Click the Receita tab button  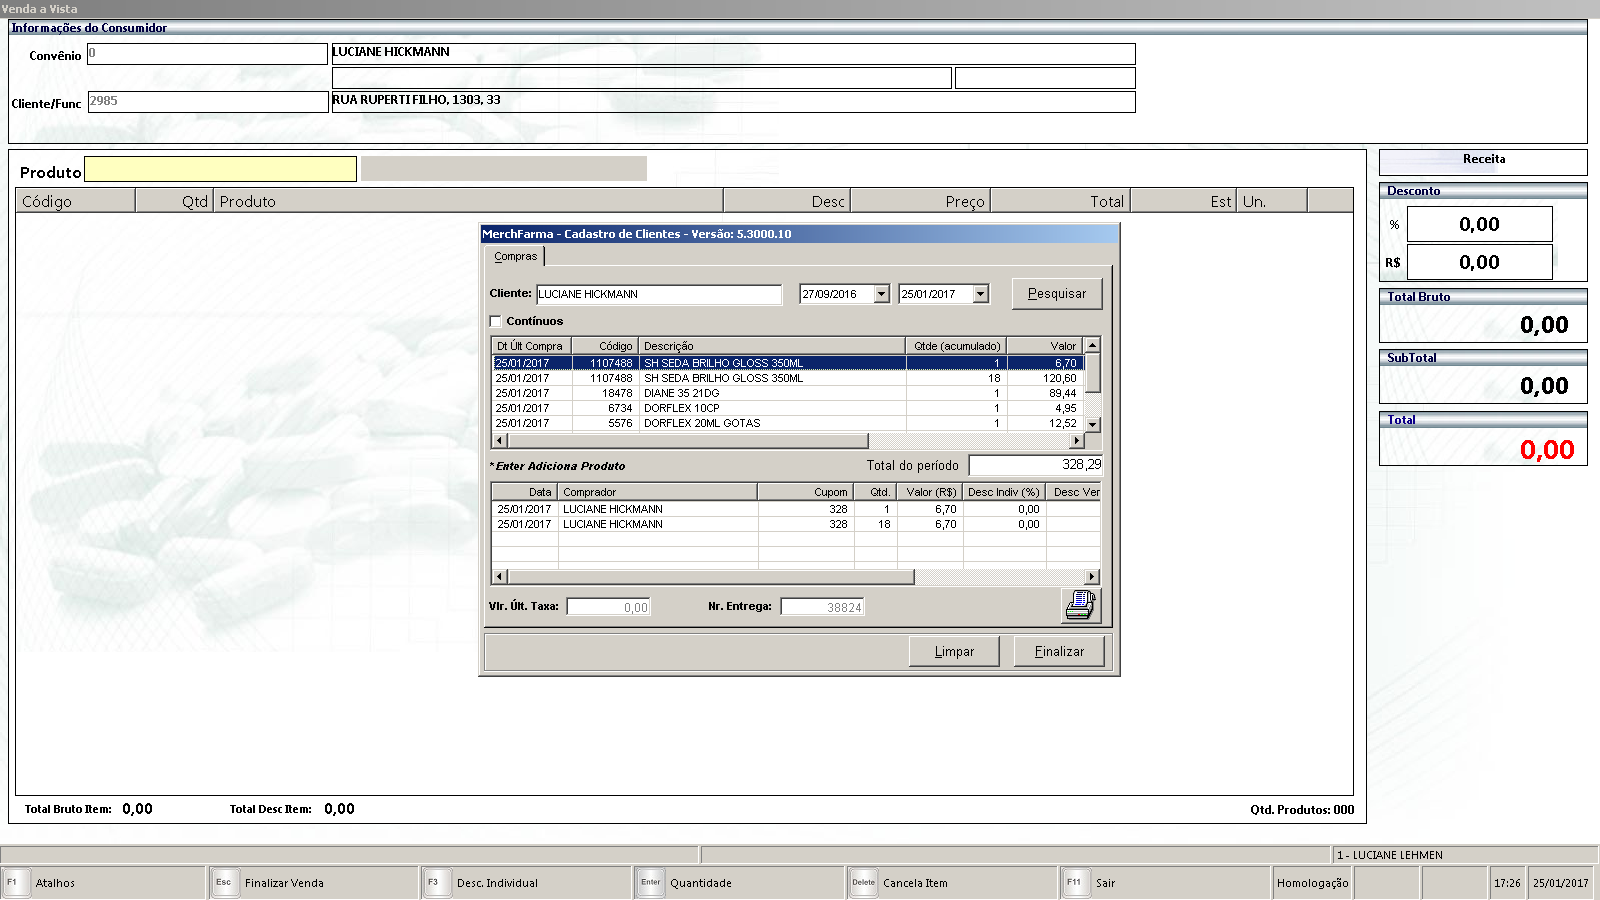1482,160
